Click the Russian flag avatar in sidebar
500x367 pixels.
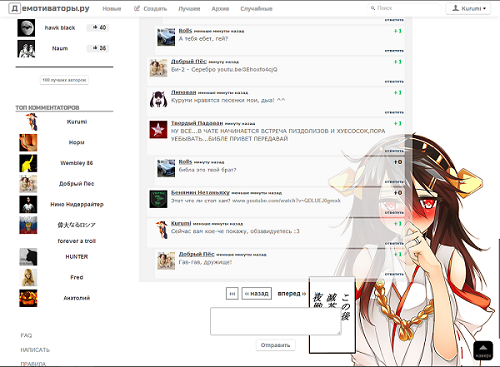tap(28, 225)
